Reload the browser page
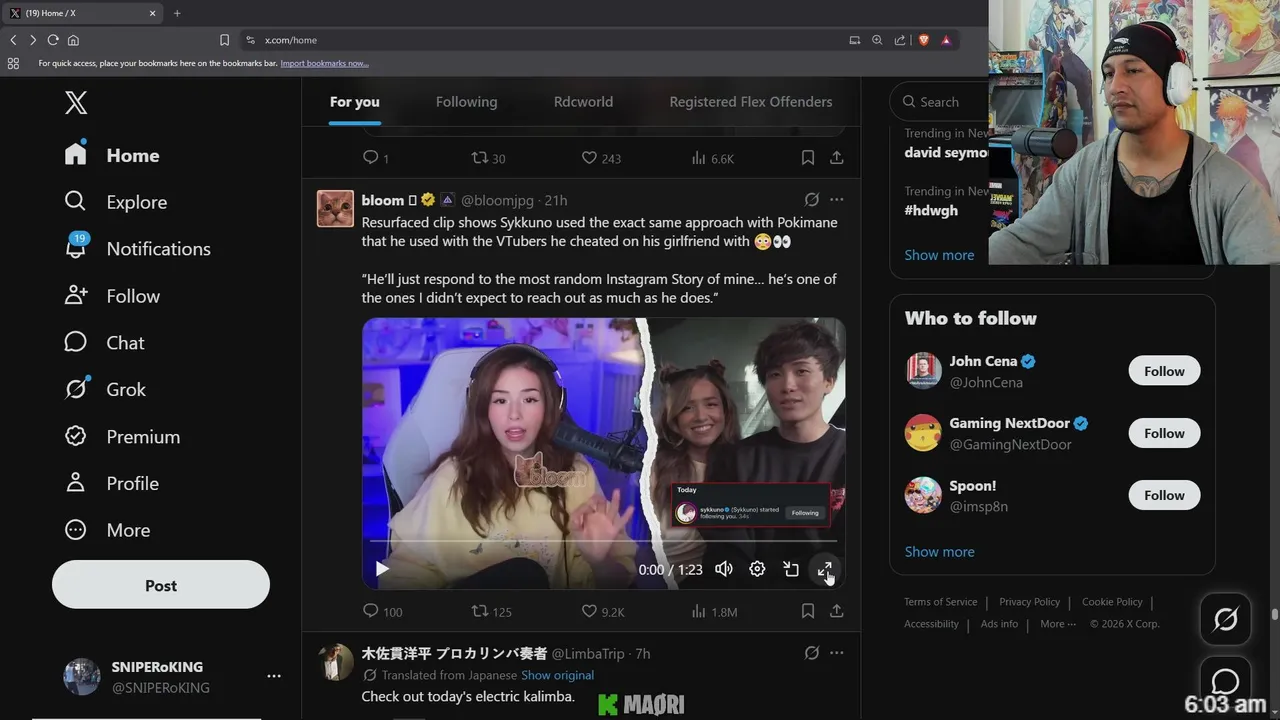 click(x=53, y=40)
